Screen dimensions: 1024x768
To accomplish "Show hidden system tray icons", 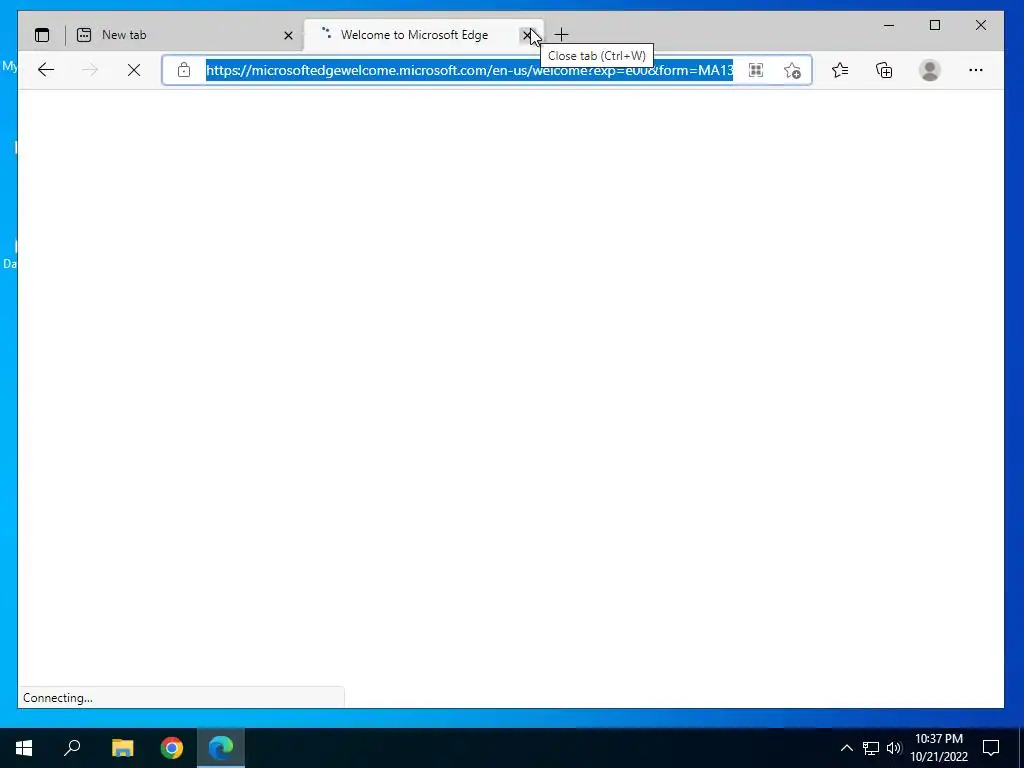I will [846, 748].
